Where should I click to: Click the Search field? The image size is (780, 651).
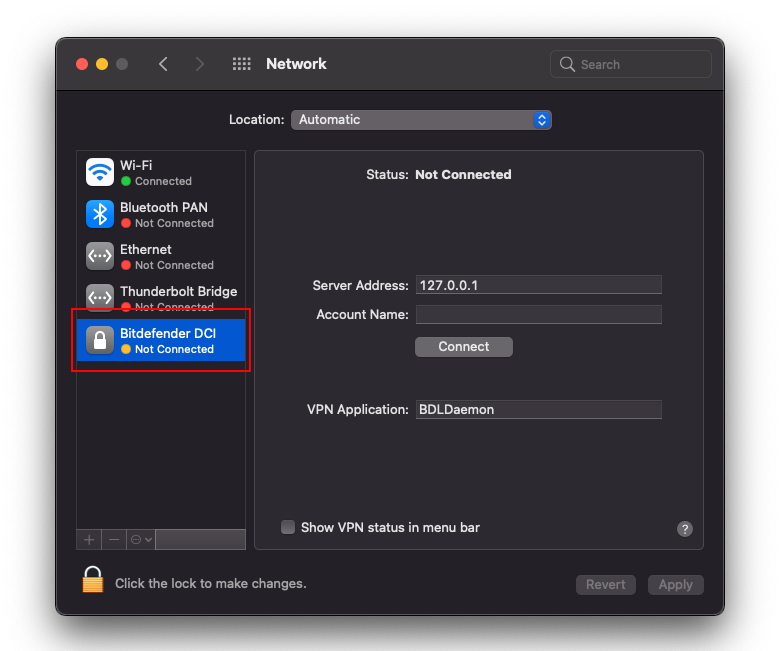631,64
